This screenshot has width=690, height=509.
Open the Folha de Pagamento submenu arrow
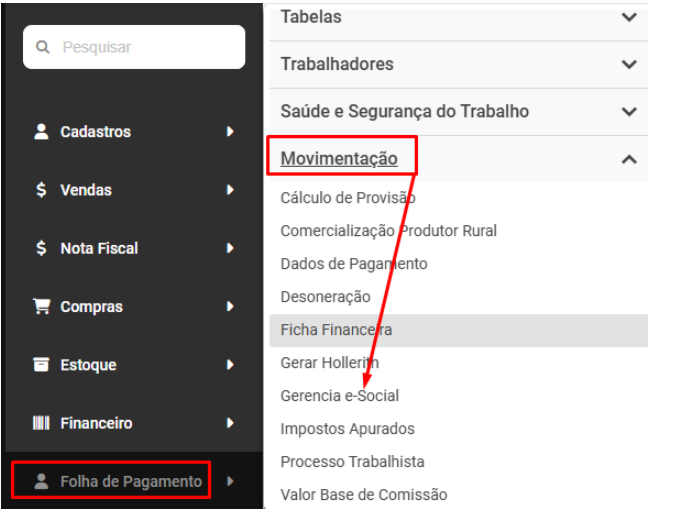230,482
